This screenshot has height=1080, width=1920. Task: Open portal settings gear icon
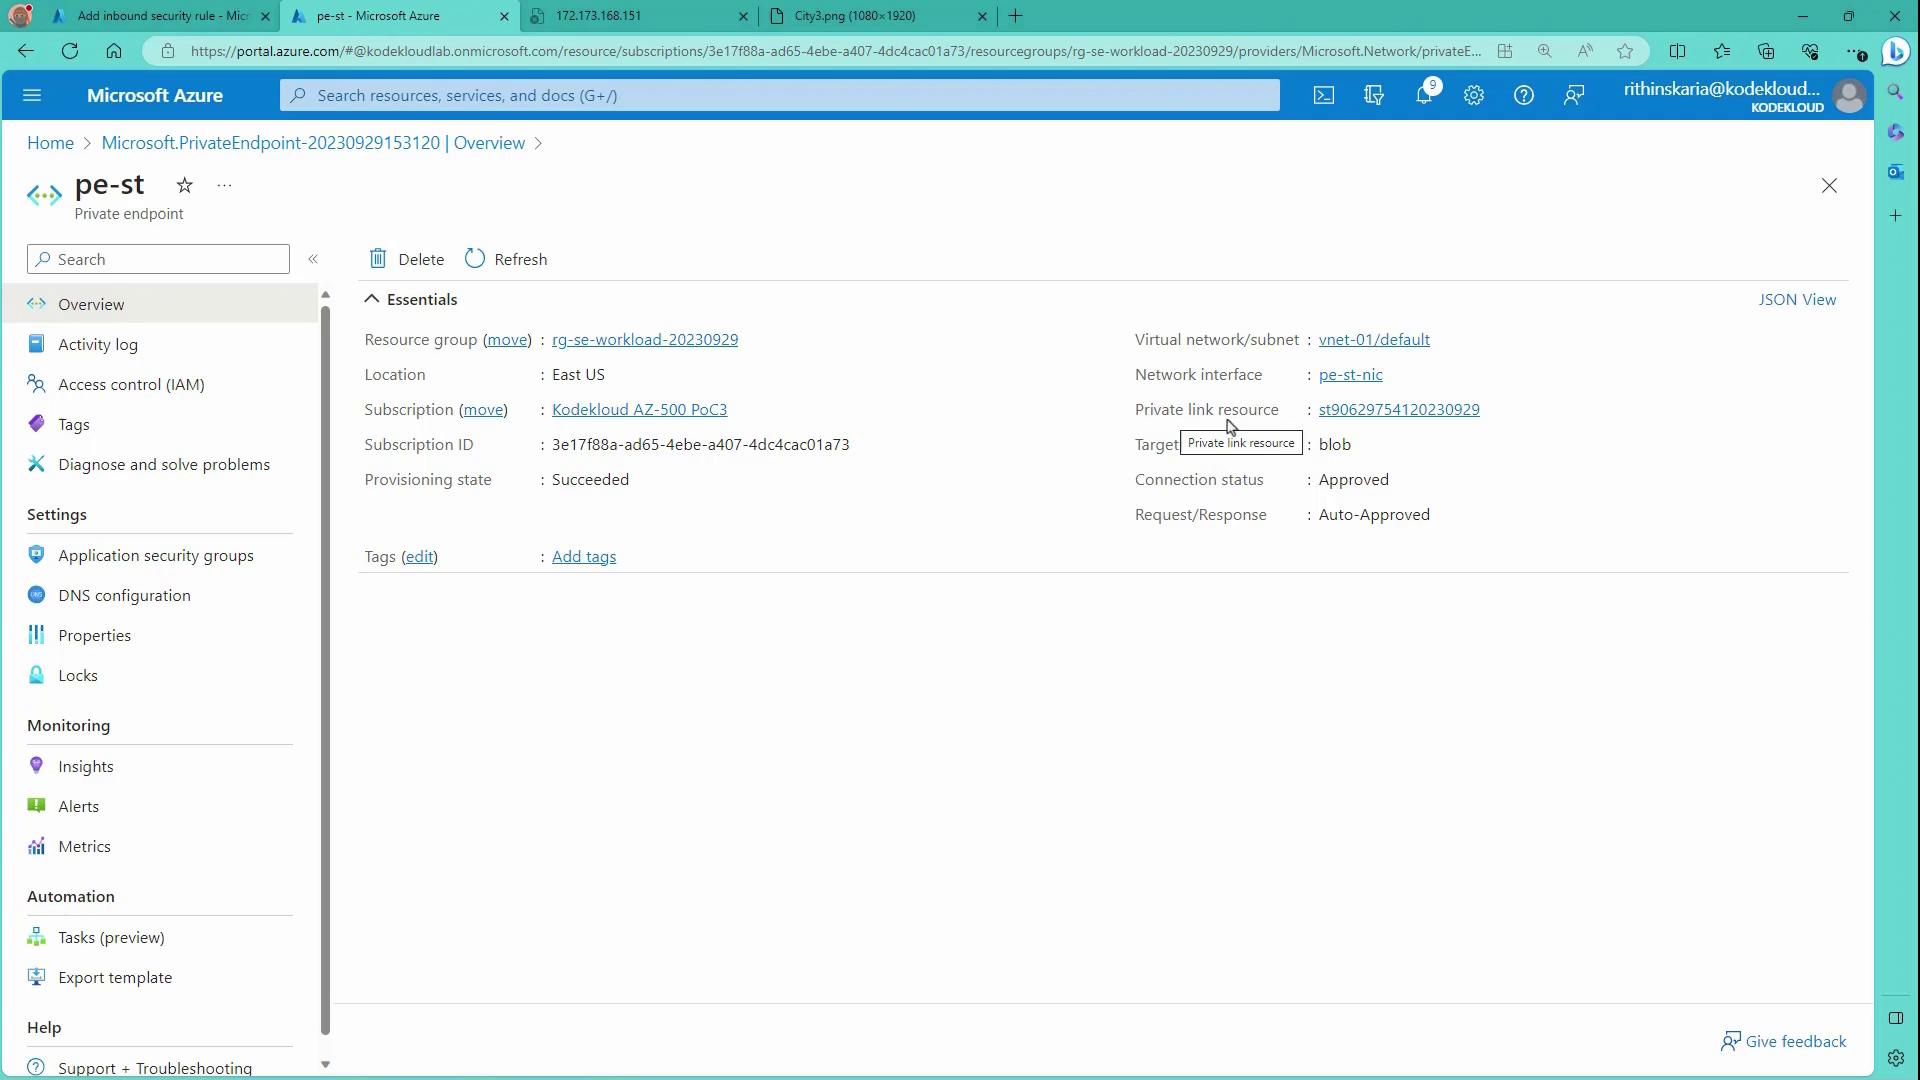click(x=1473, y=96)
